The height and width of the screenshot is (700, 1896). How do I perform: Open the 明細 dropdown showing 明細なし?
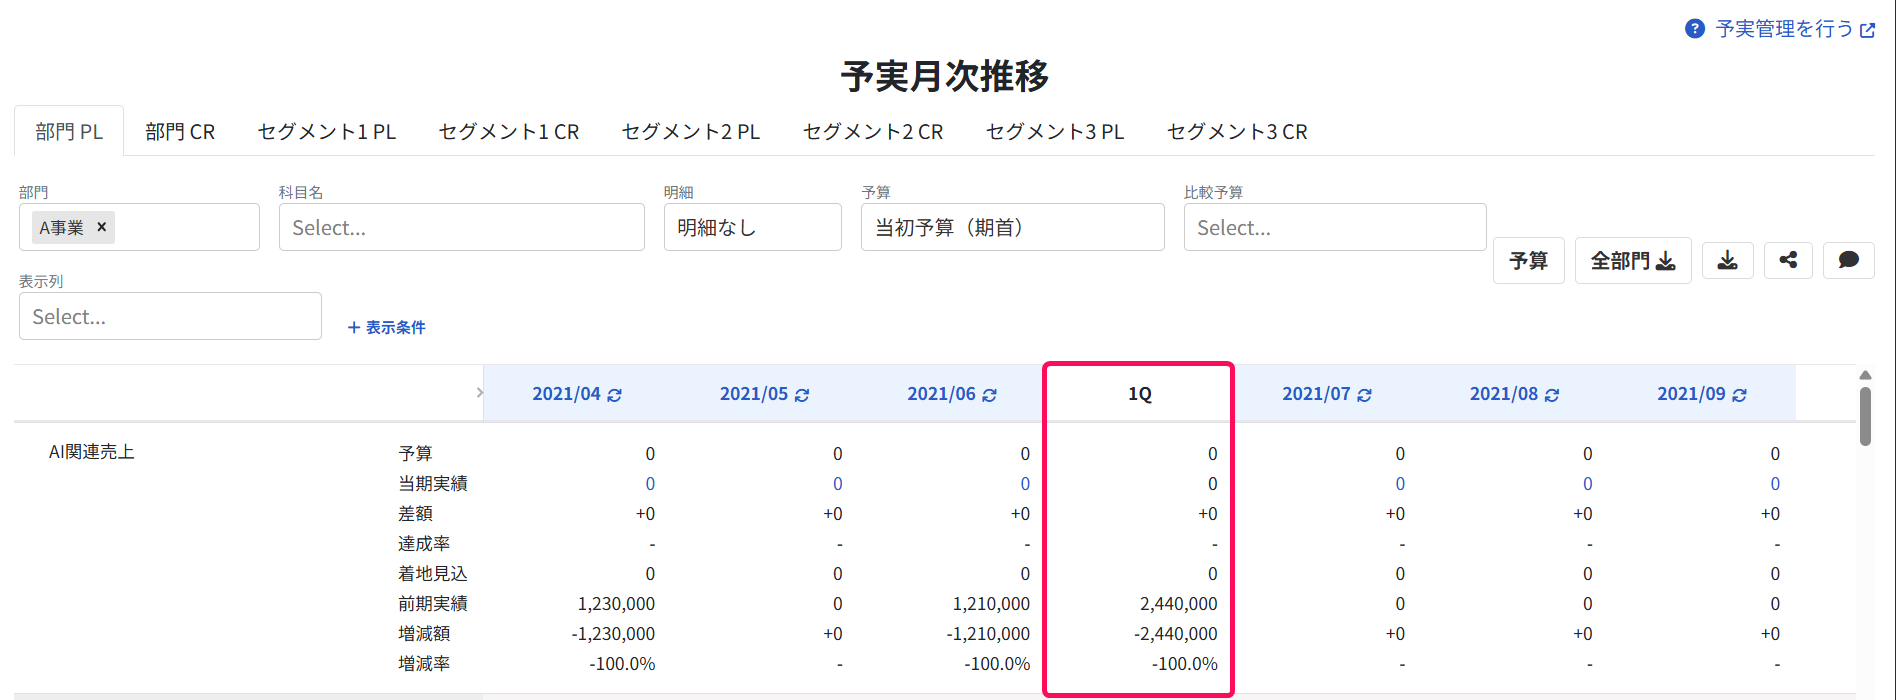(x=752, y=227)
